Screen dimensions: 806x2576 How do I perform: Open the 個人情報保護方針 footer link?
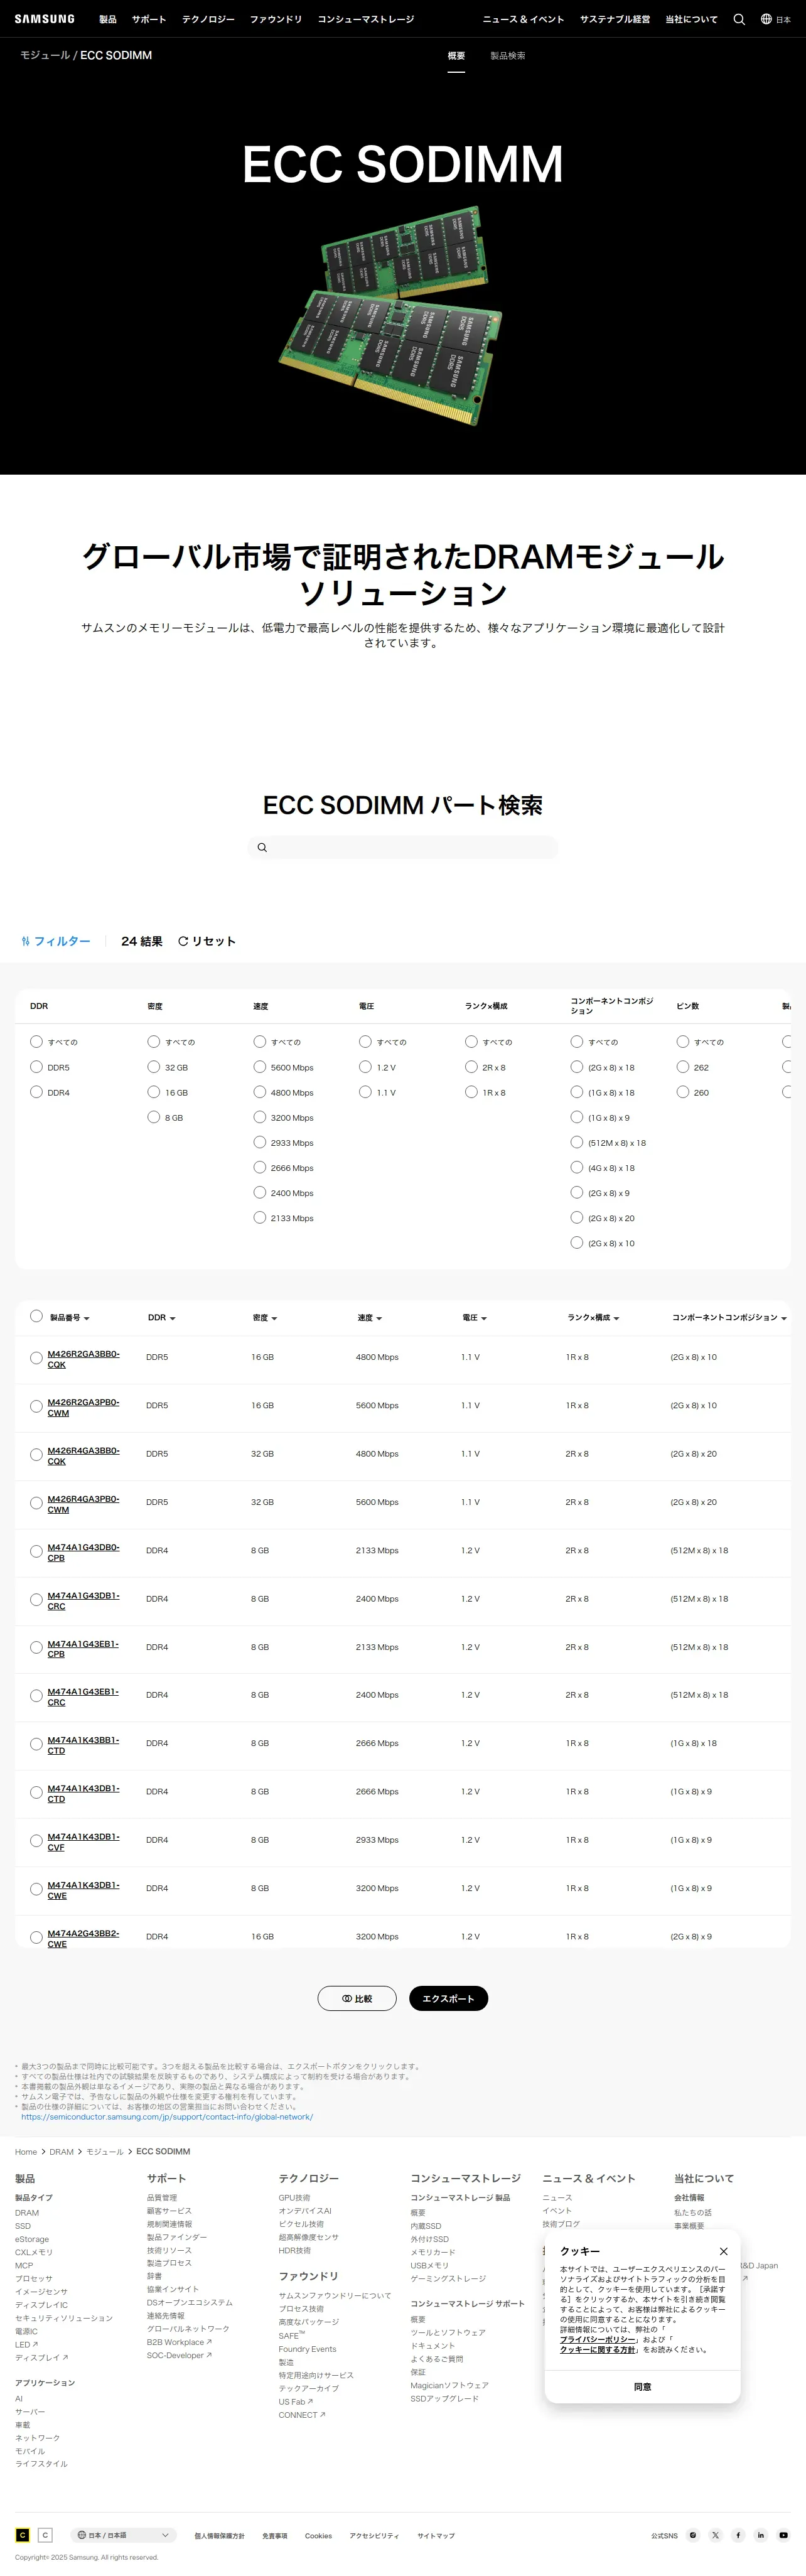[219, 2535]
